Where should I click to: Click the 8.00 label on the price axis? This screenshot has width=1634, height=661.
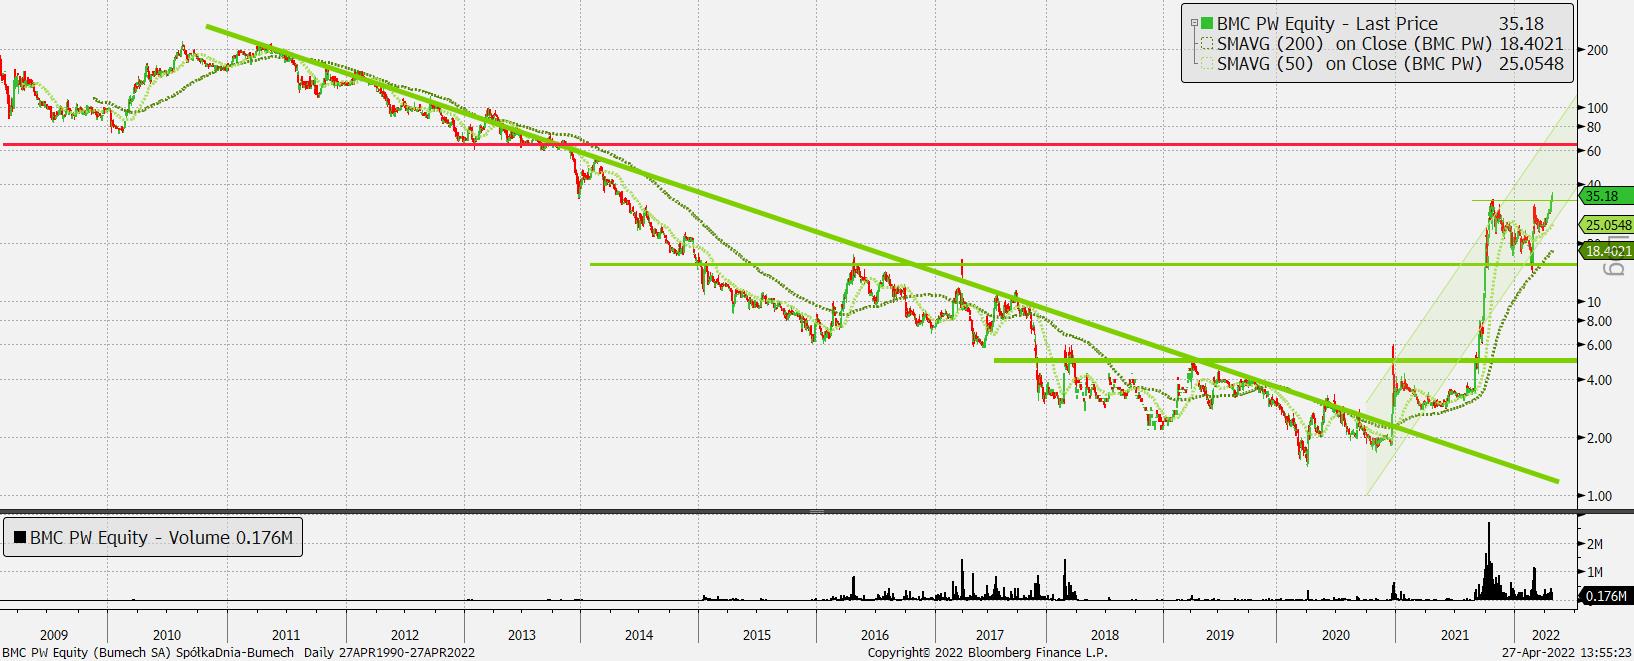(1600, 321)
